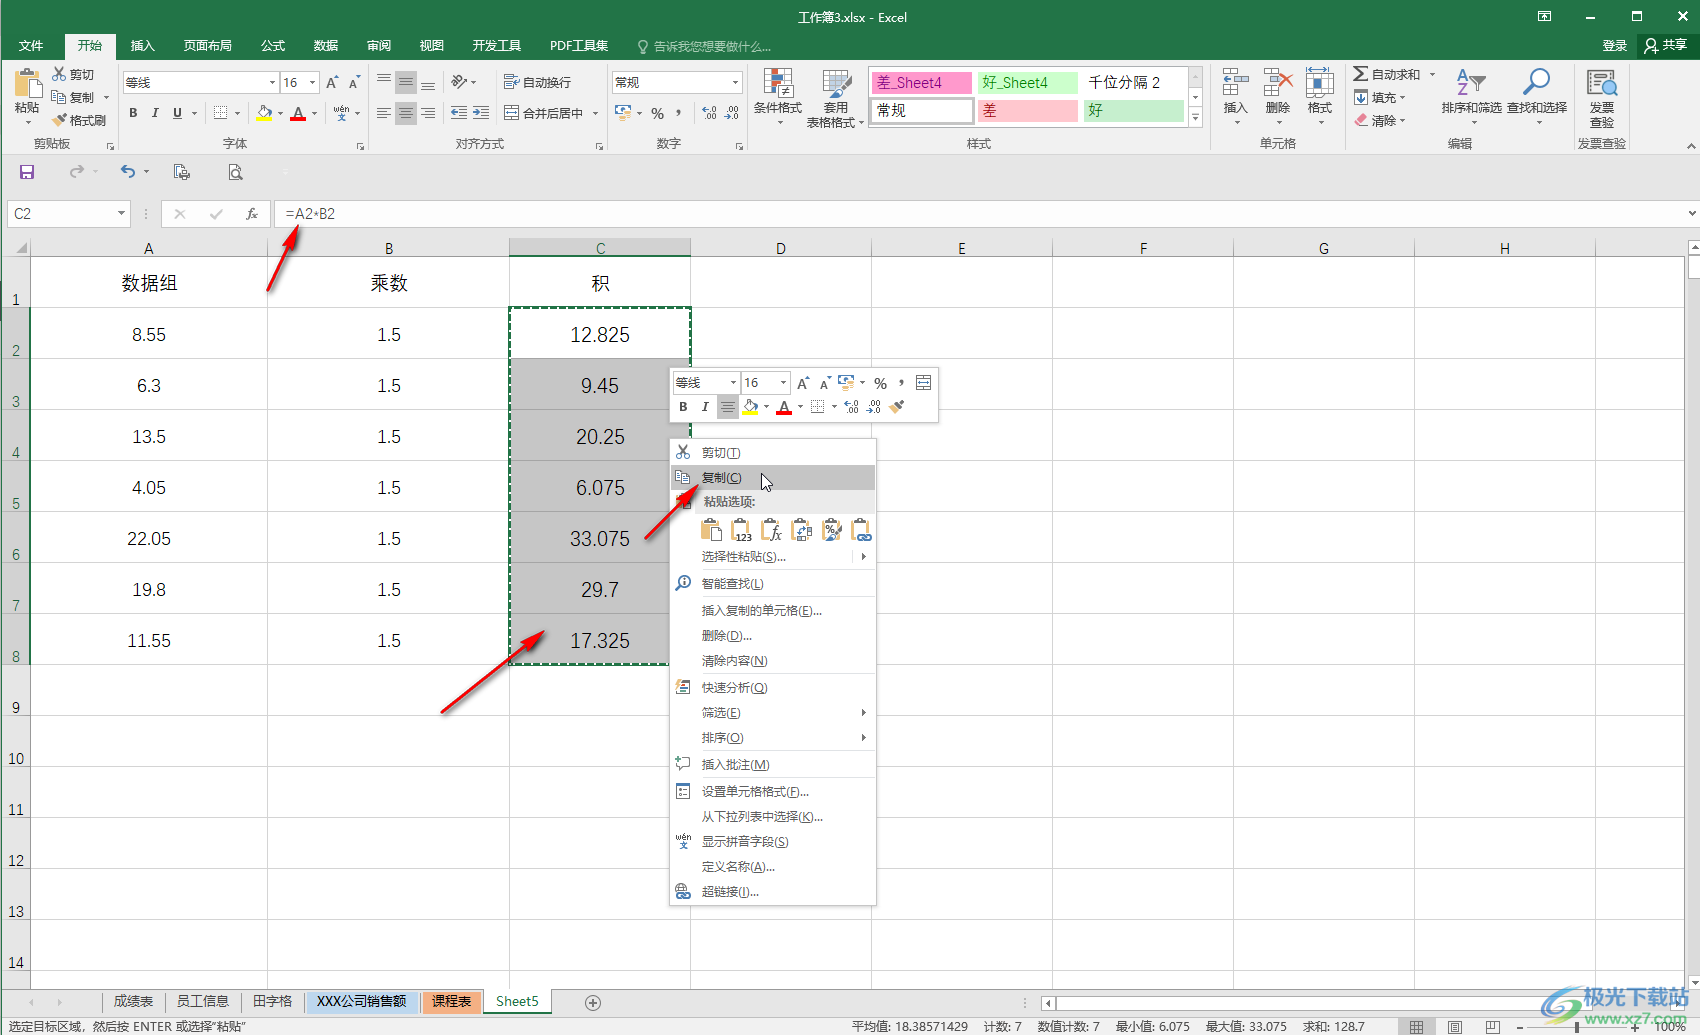Viewport: 1700px width, 1035px height.
Task: Toggle center align in mini toolbar
Action: pyautogui.click(x=728, y=407)
